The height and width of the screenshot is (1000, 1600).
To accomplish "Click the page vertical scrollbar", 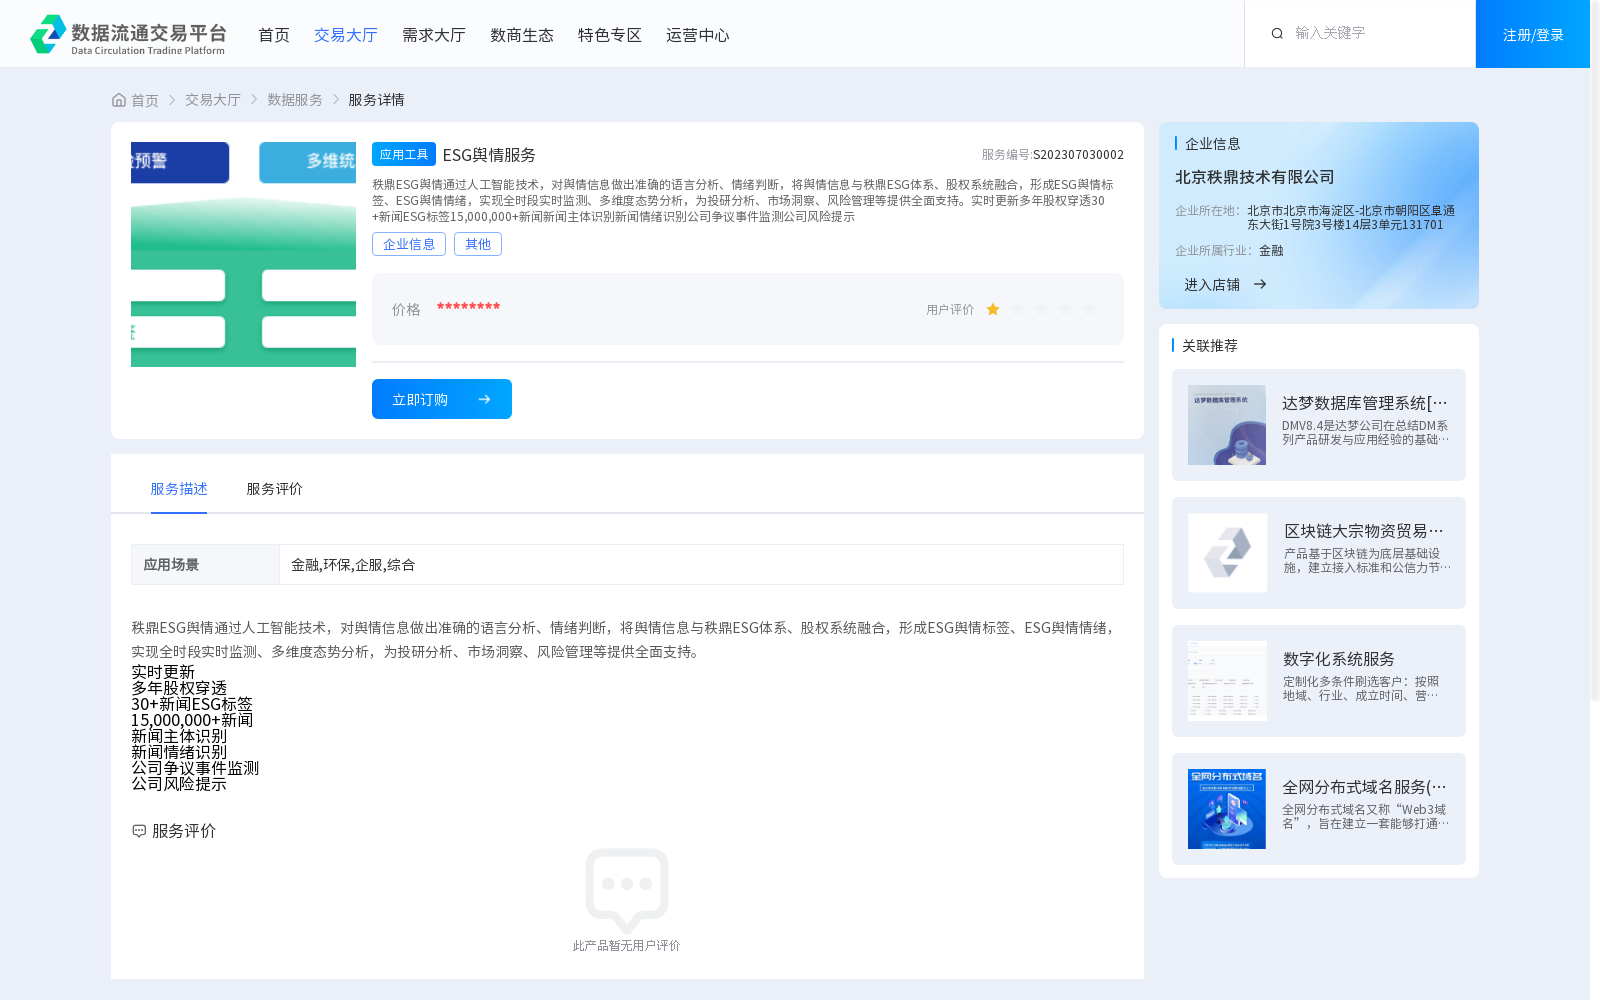I will point(1595,350).
